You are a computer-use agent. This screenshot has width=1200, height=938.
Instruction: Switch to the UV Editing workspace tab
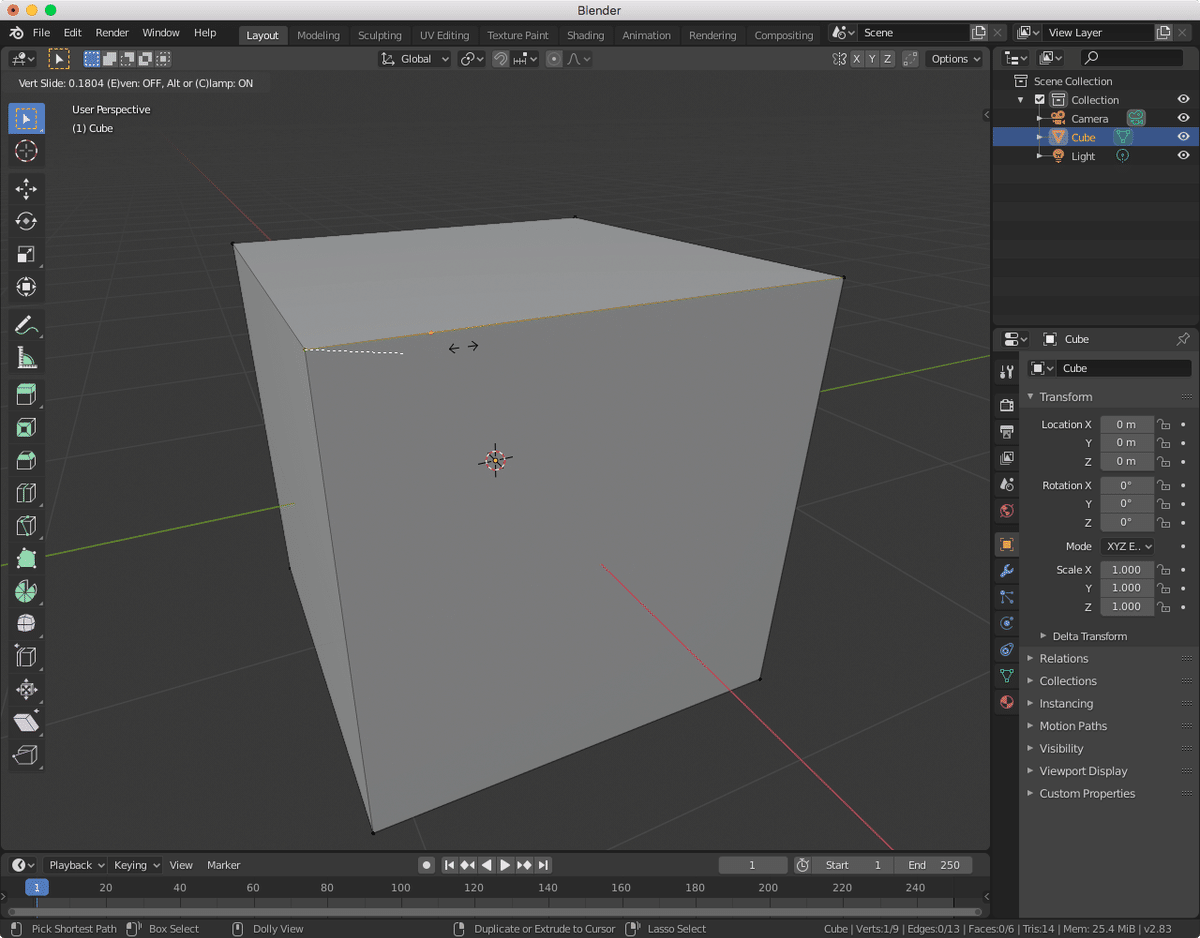click(444, 35)
